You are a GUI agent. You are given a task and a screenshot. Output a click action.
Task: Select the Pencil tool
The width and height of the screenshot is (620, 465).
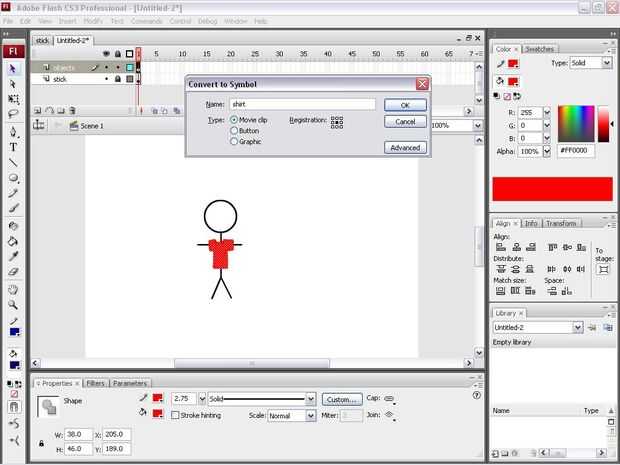[x=13, y=193]
